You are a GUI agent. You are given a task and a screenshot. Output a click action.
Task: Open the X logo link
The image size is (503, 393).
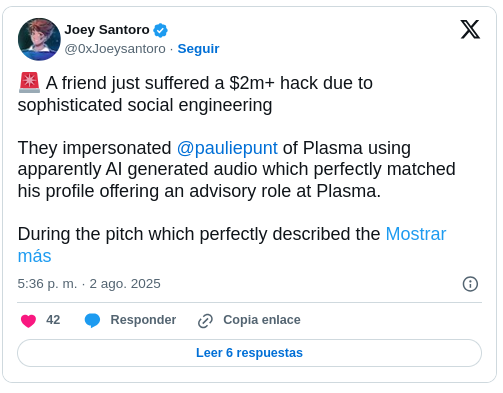click(x=470, y=30)
